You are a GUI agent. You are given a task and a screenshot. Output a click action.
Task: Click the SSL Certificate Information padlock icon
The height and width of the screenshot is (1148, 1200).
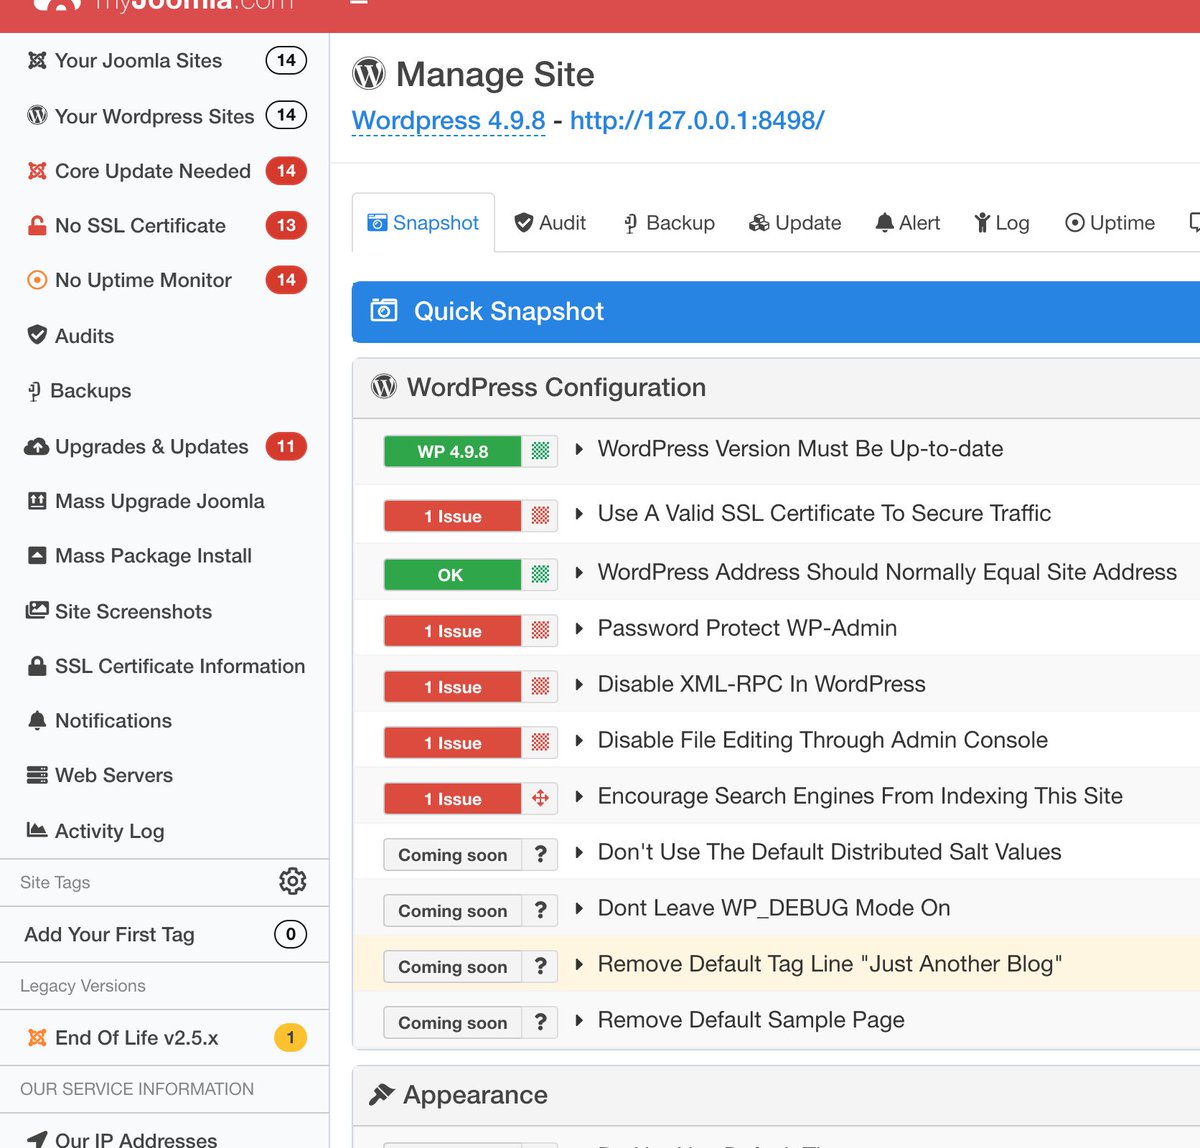(x=36, y=666)
